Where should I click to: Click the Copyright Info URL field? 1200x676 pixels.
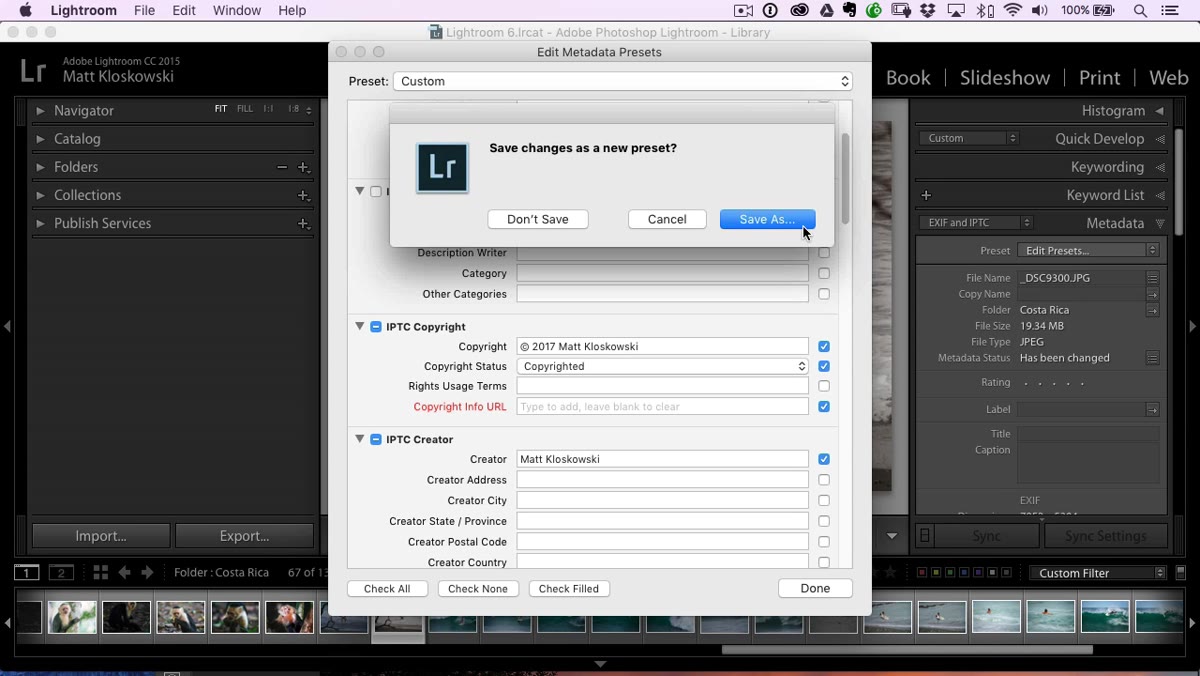click(662, 407)
